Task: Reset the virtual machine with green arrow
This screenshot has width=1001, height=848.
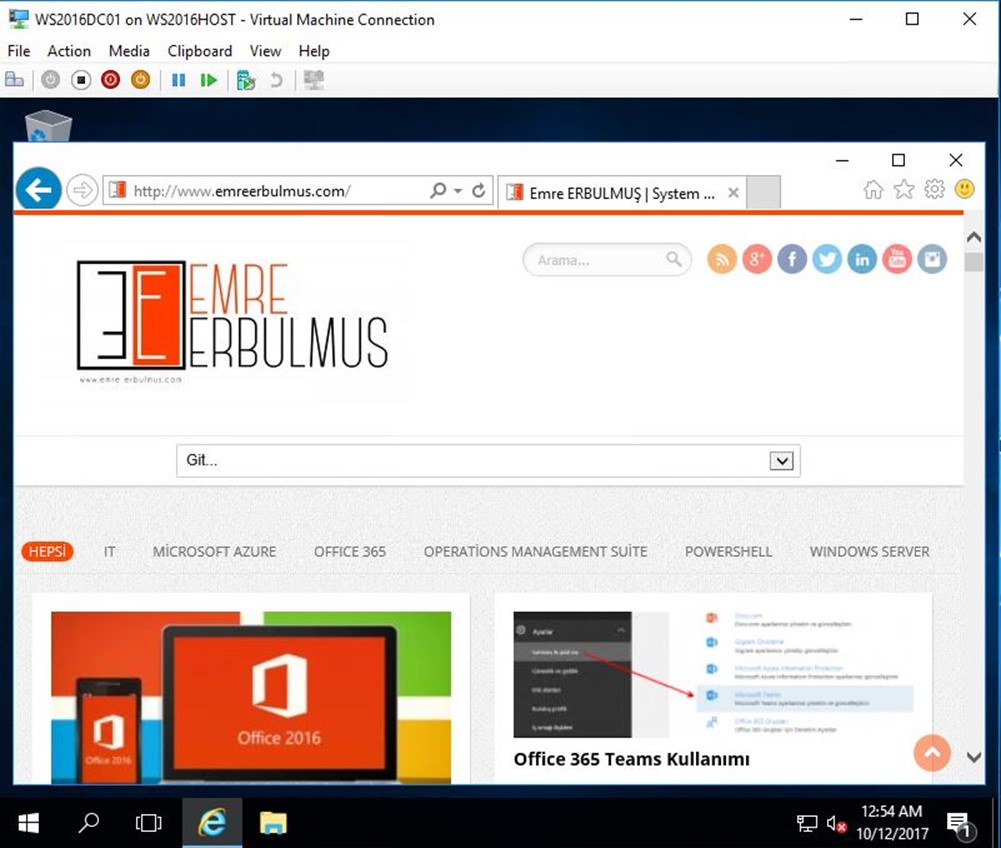Action: (x=209, y=80)
